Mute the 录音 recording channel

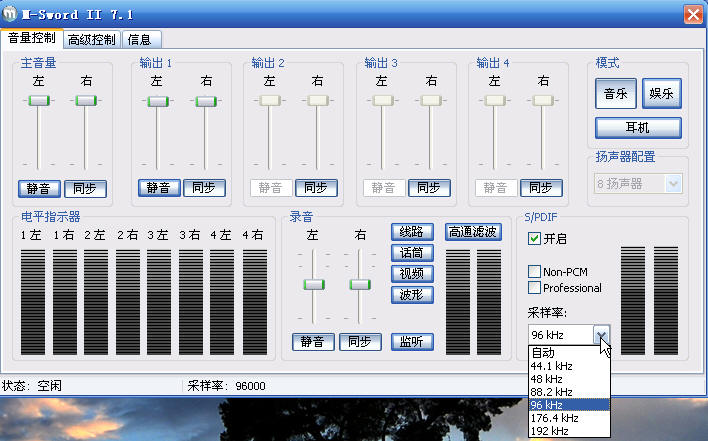point(313,342)
